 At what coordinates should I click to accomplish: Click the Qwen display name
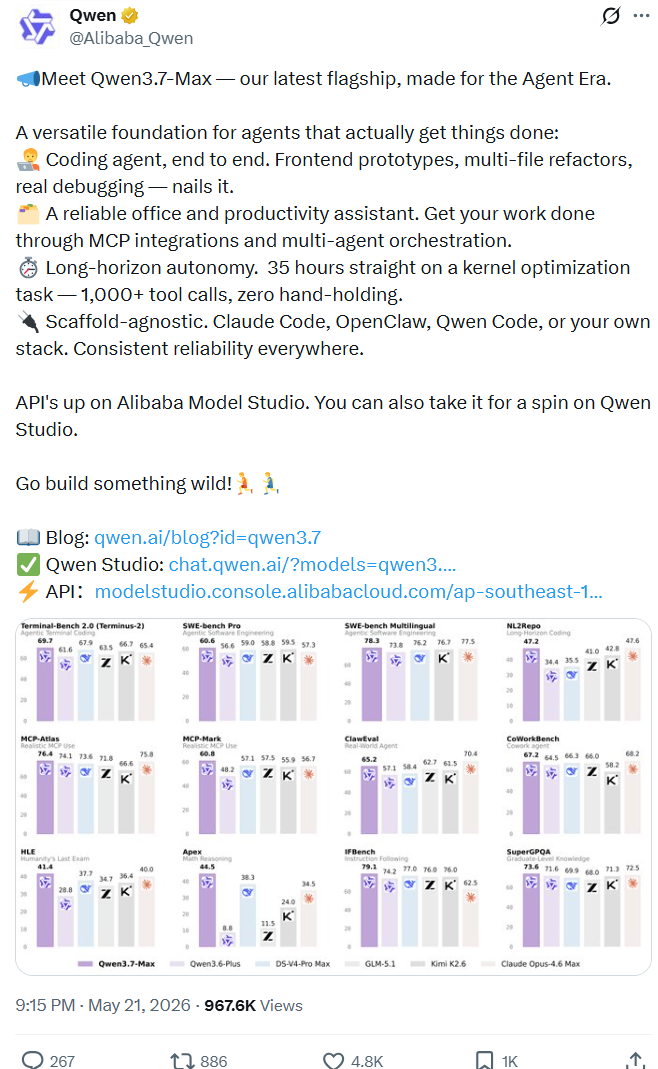point(93,15)
